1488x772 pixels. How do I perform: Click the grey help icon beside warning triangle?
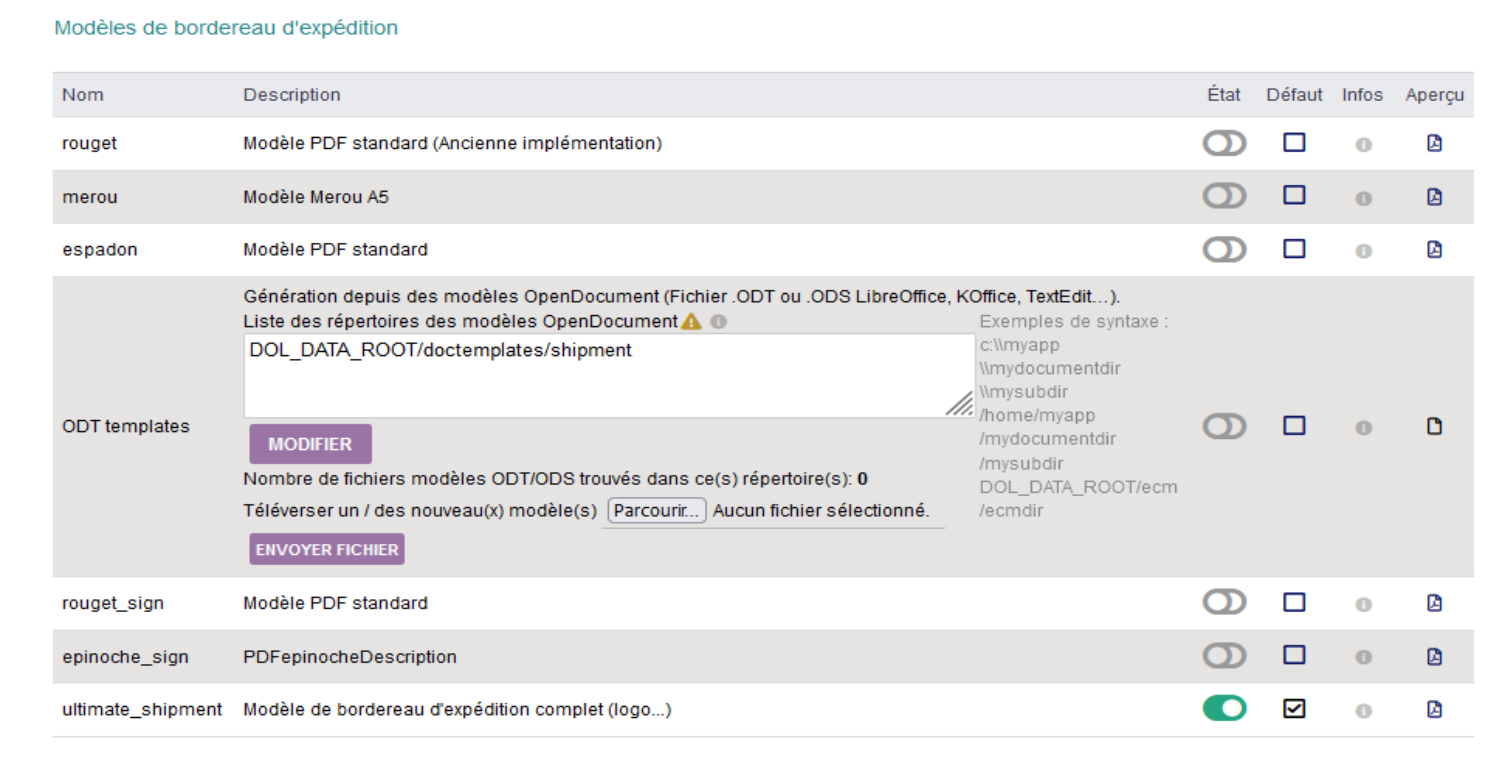point(717,322)
